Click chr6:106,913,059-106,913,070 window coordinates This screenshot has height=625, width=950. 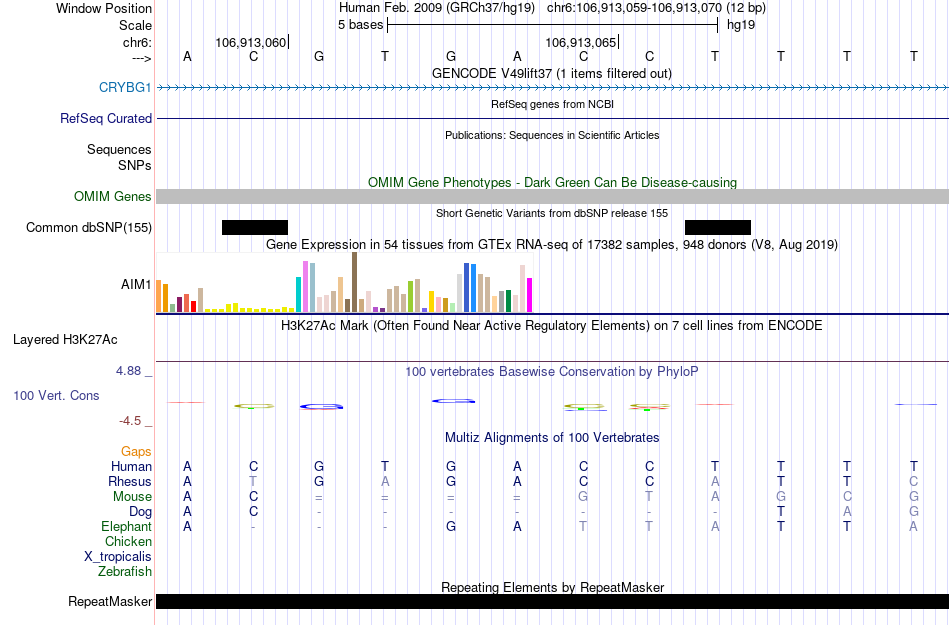coord(634,8)
